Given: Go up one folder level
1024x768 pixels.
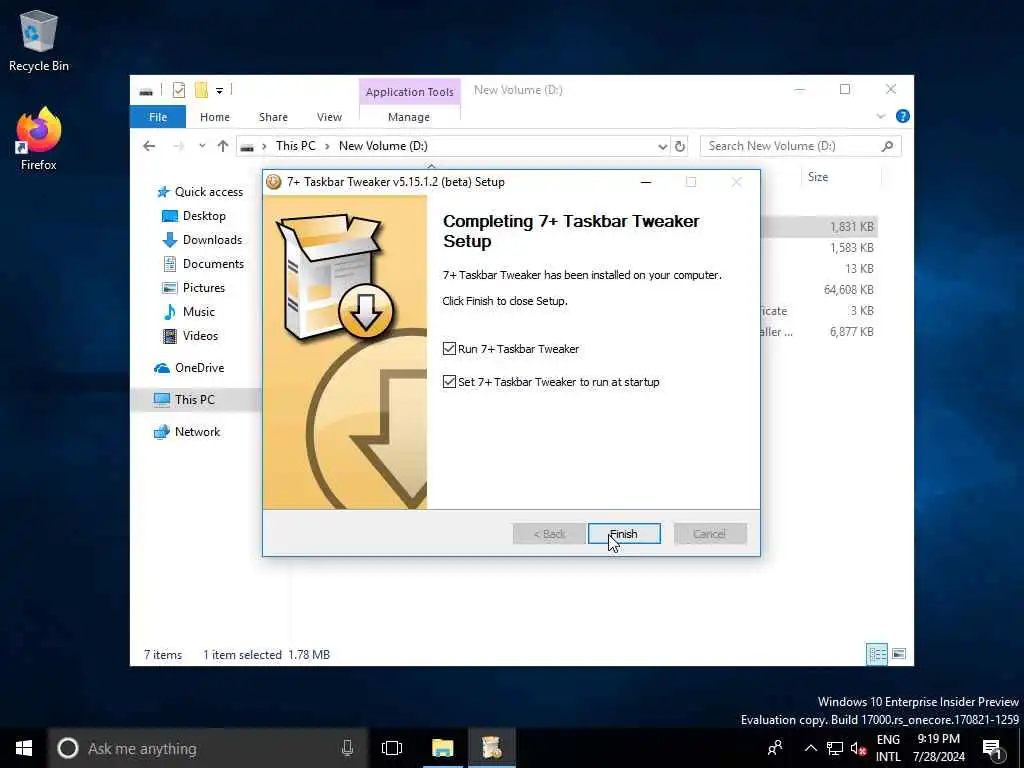Looking at the screenshot, I should tap(223, 146).
